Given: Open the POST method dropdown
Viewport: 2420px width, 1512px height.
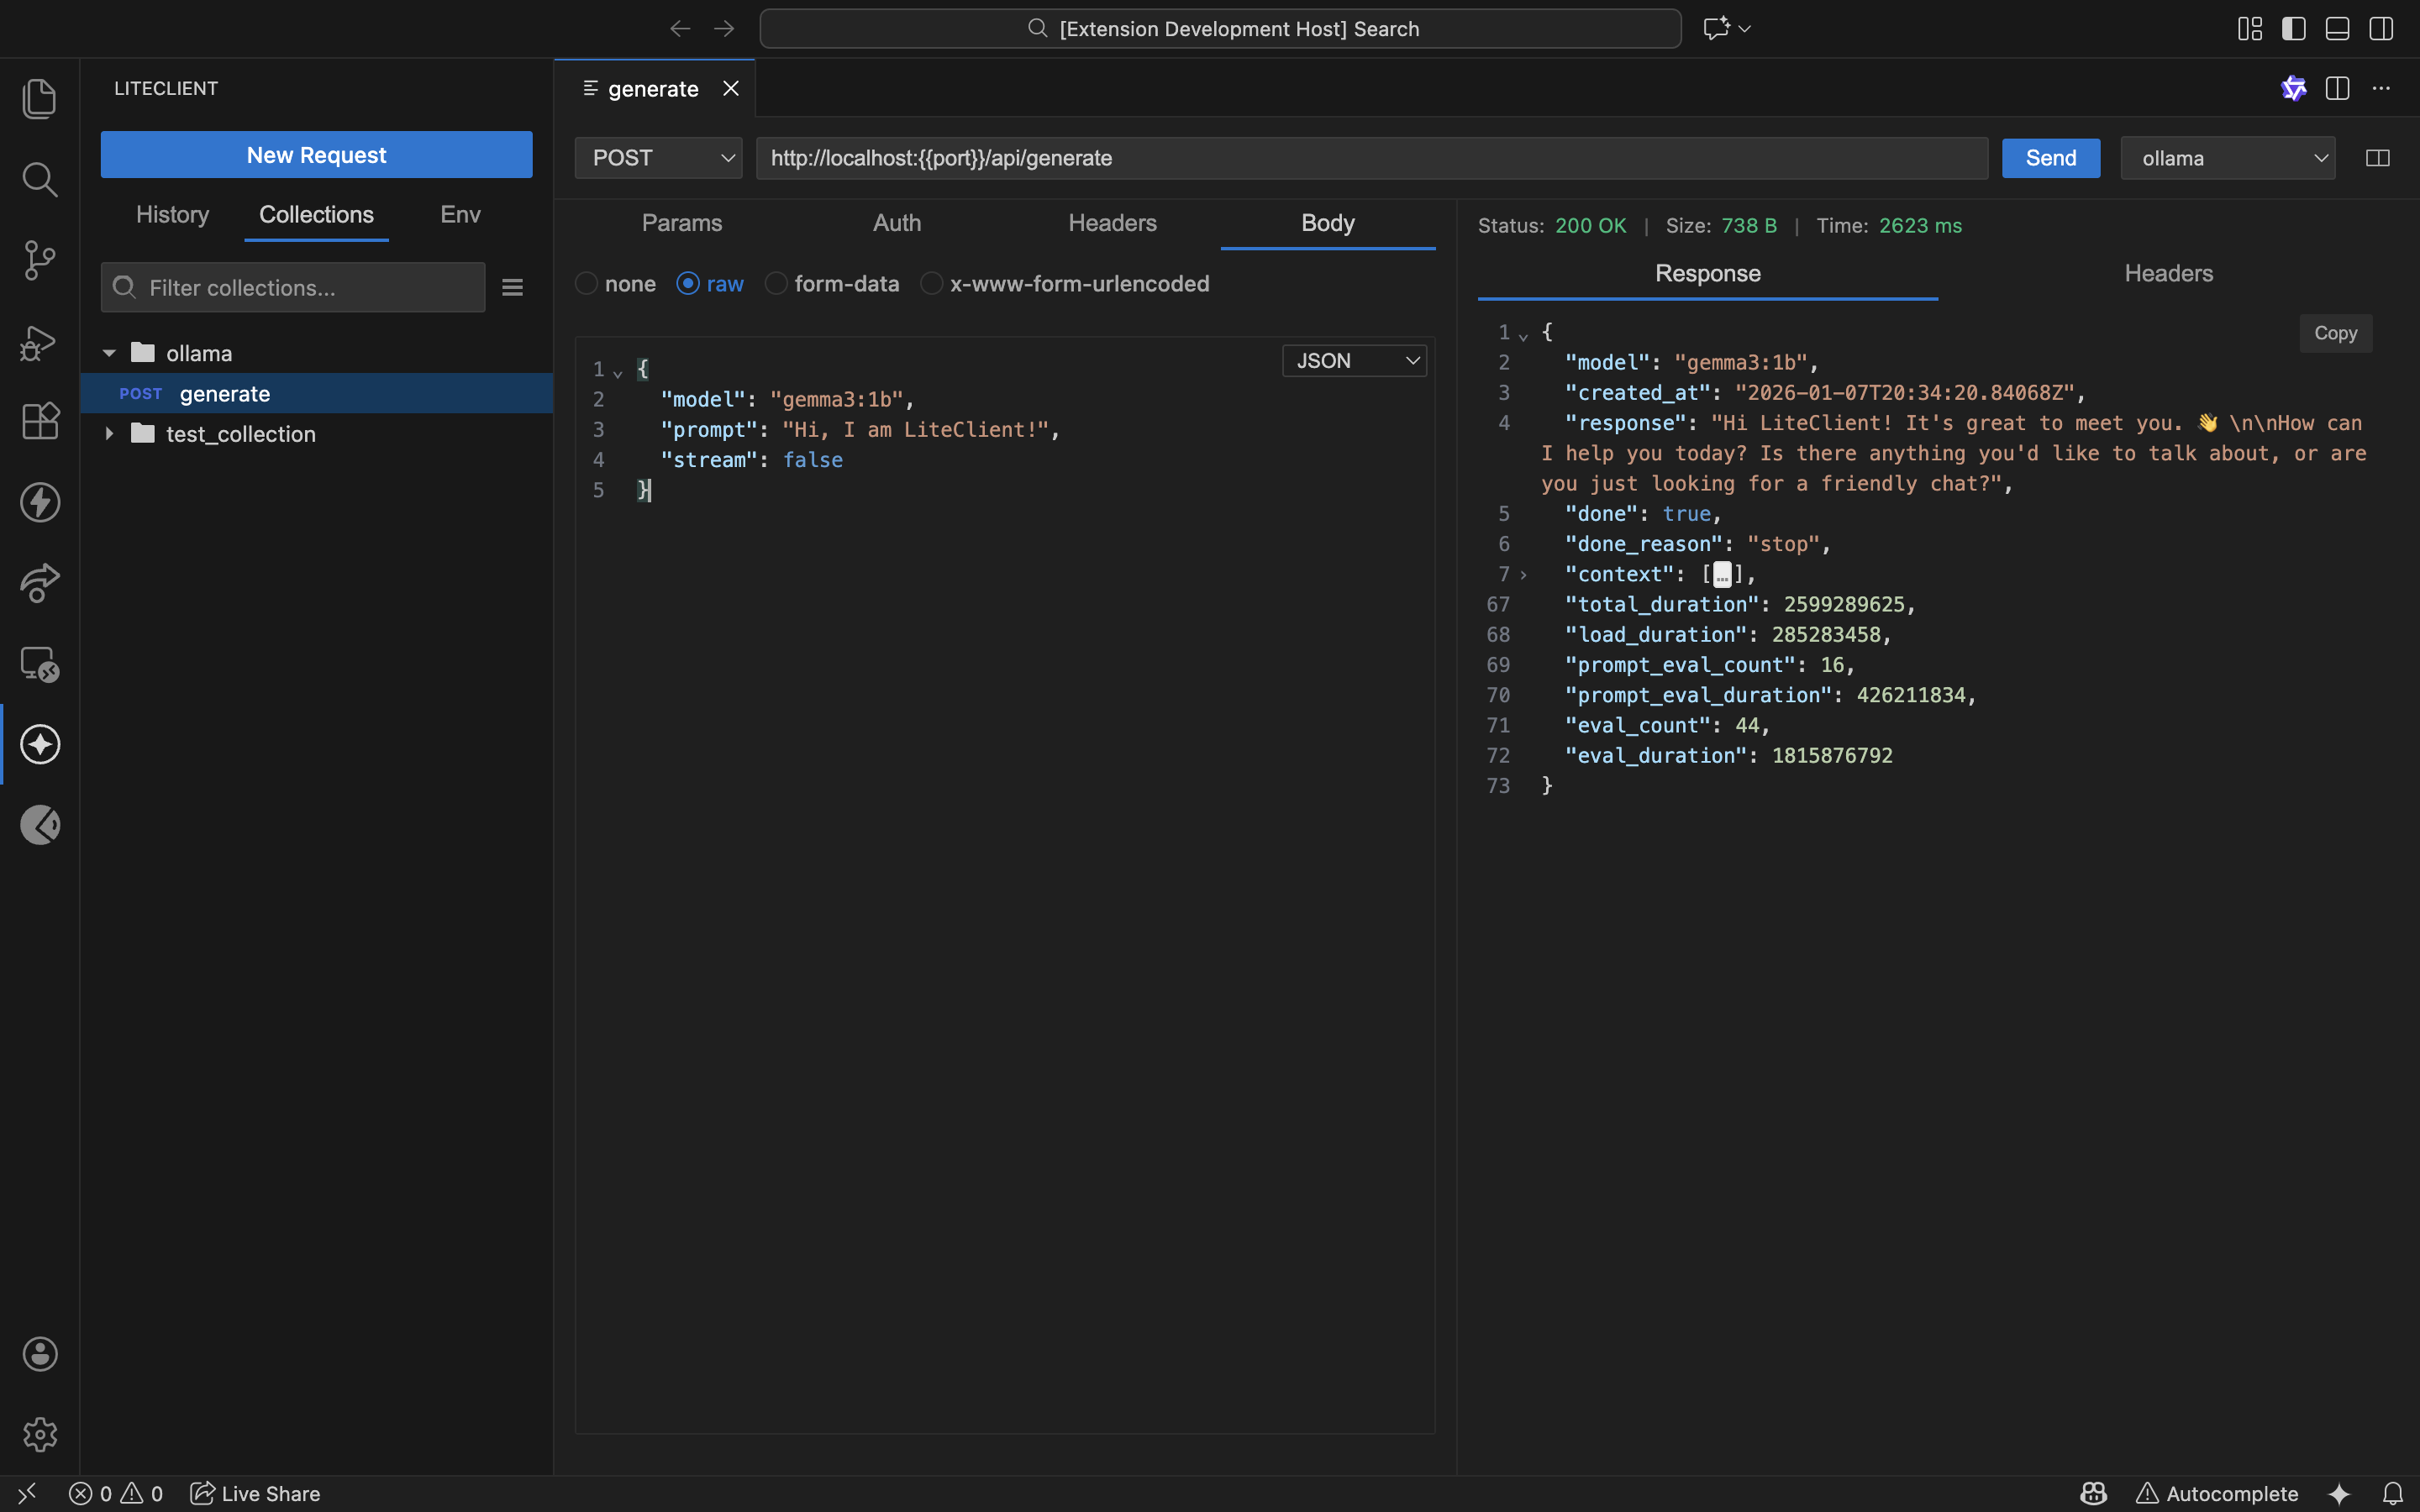Looking at the screenshot, I should 658,158.
